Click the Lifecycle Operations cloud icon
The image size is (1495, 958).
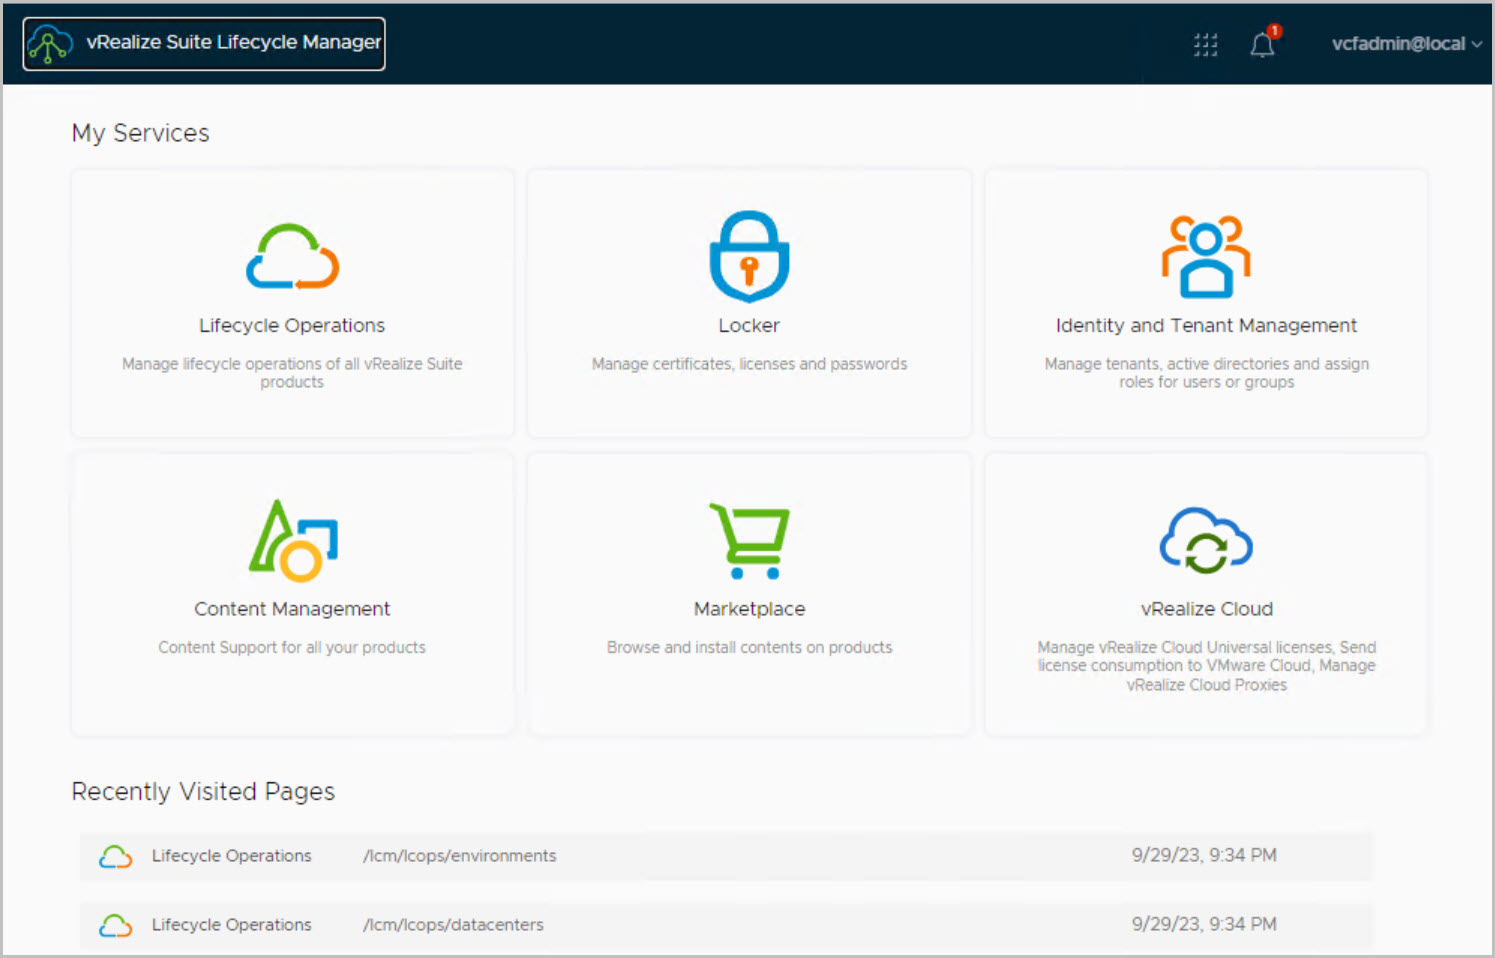tap(292, 257)
